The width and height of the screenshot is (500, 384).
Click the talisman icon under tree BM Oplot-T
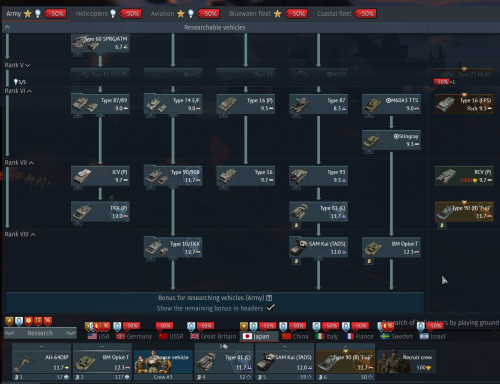click(x=369, y=261)
